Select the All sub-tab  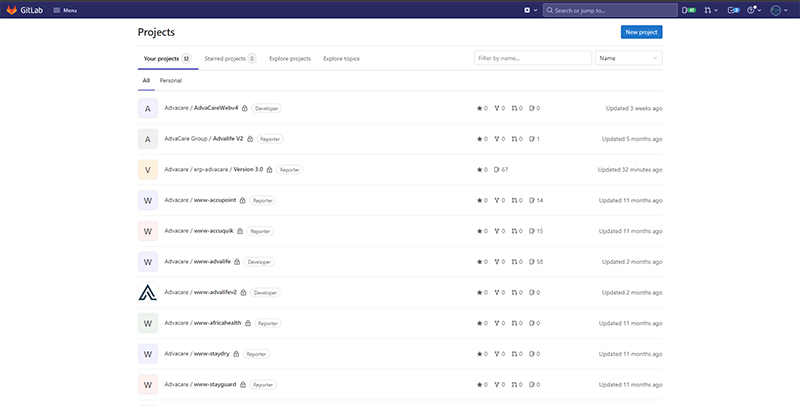[146, 81]
